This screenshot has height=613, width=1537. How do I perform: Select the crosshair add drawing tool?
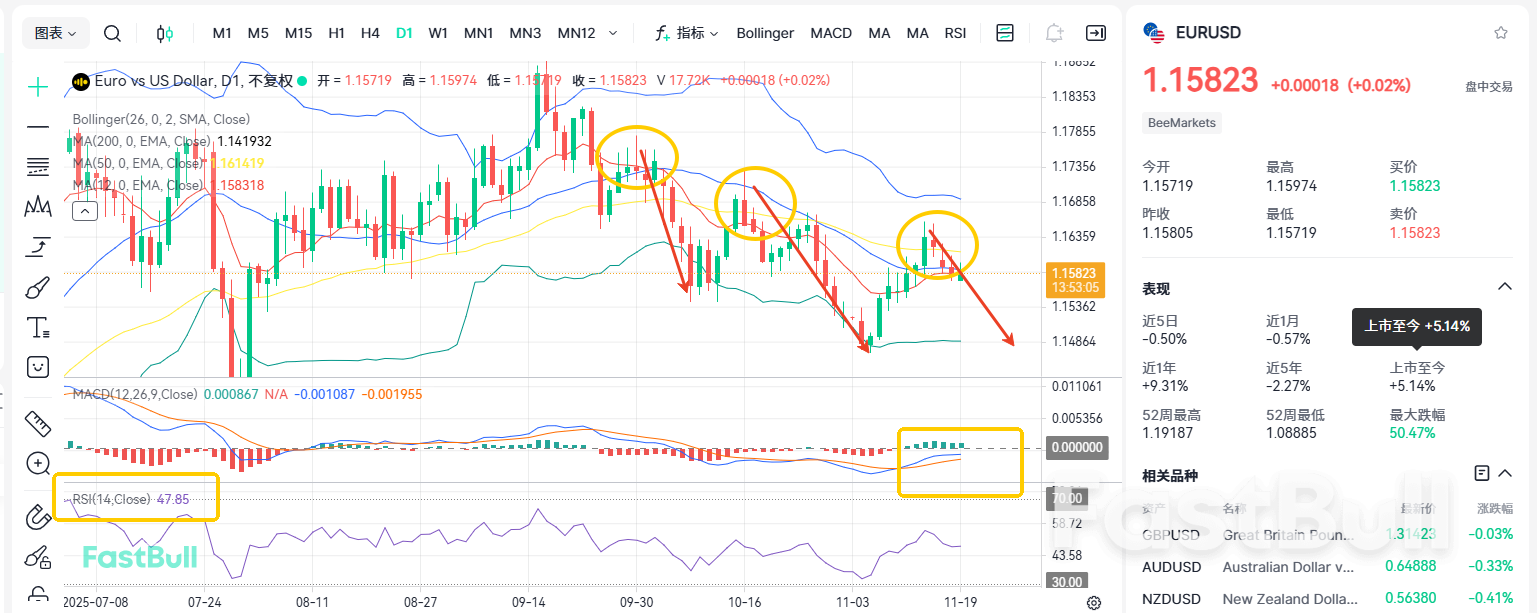coord(37,86)
